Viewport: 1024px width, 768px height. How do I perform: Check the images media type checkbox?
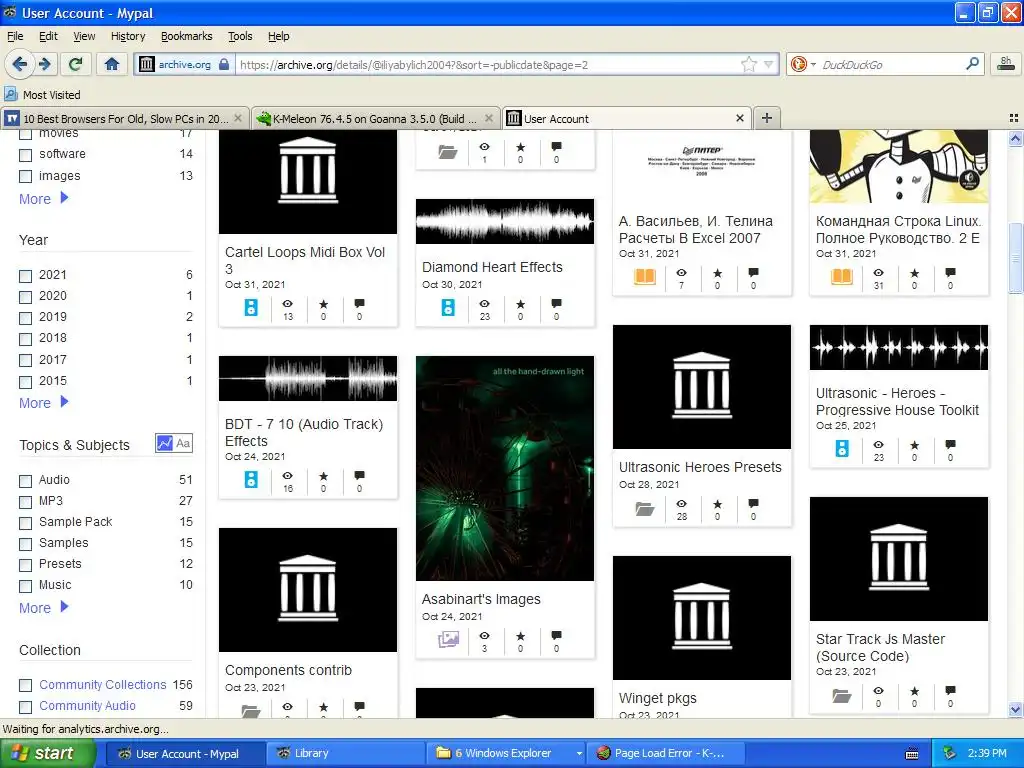[x=25, y=176]
